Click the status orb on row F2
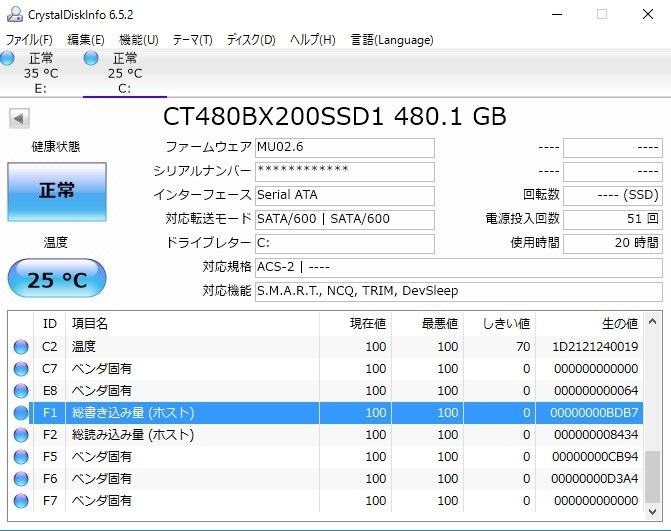This screenshot has width=671, height=531. [21, 435]
